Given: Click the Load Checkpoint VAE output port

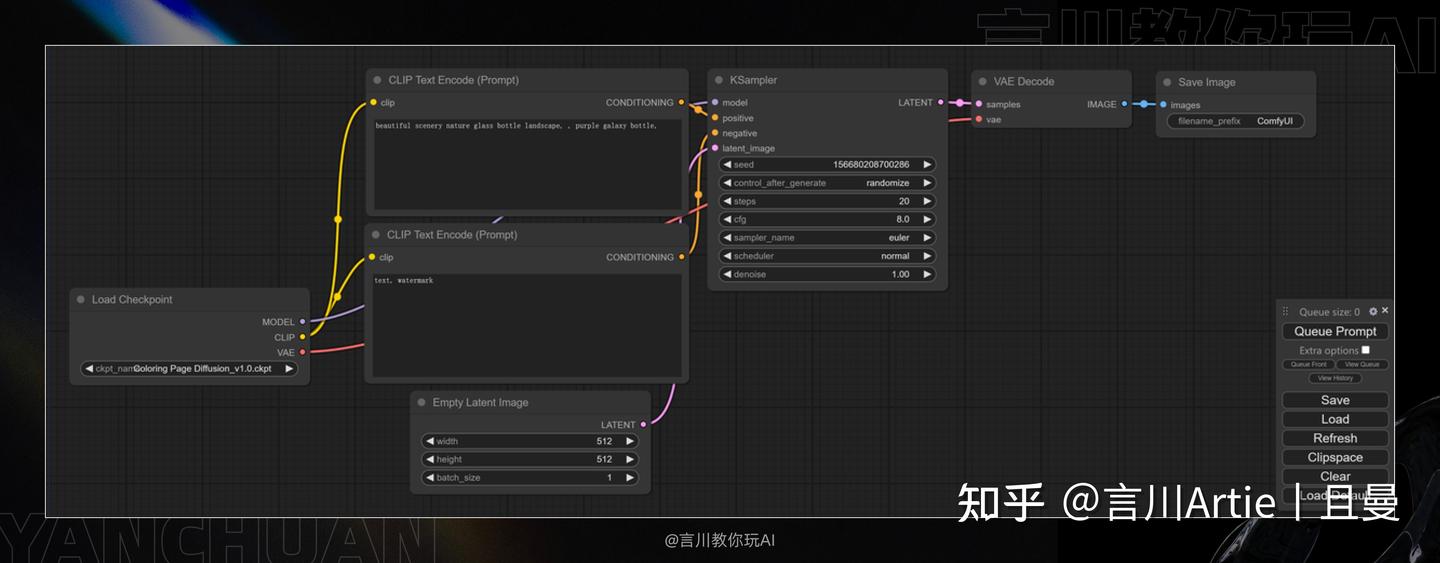Looking at the screenshot, I should tap(303, 352).
